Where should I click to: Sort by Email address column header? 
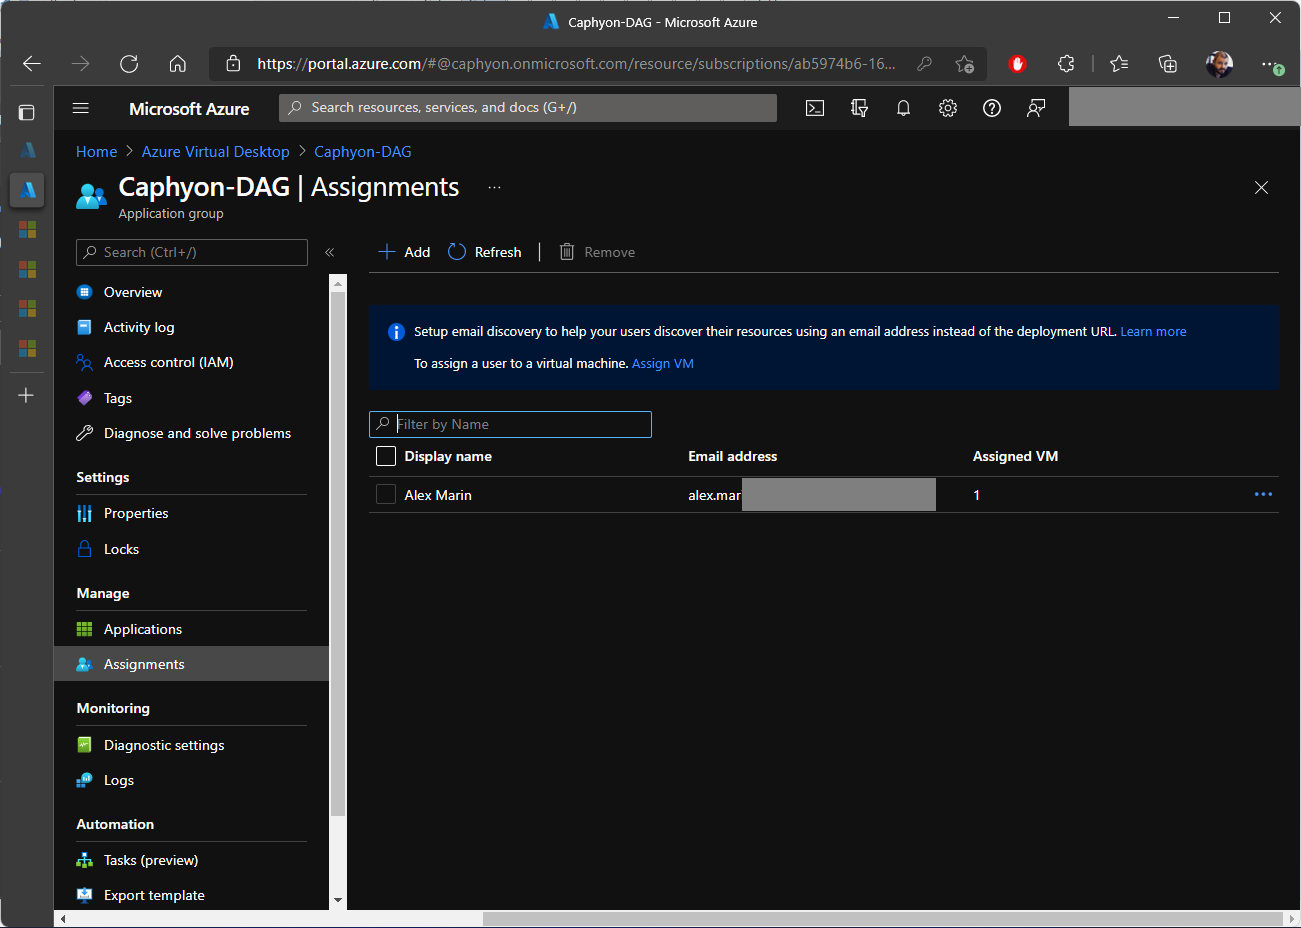(732, 456)
